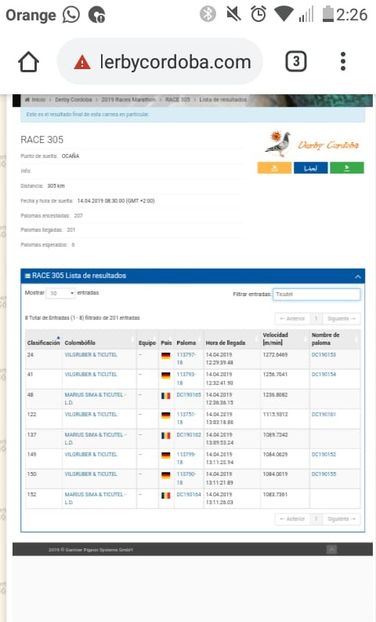Click the top Siguiente pagination button
Screen dimensions: 376x622
coord(341,319)
